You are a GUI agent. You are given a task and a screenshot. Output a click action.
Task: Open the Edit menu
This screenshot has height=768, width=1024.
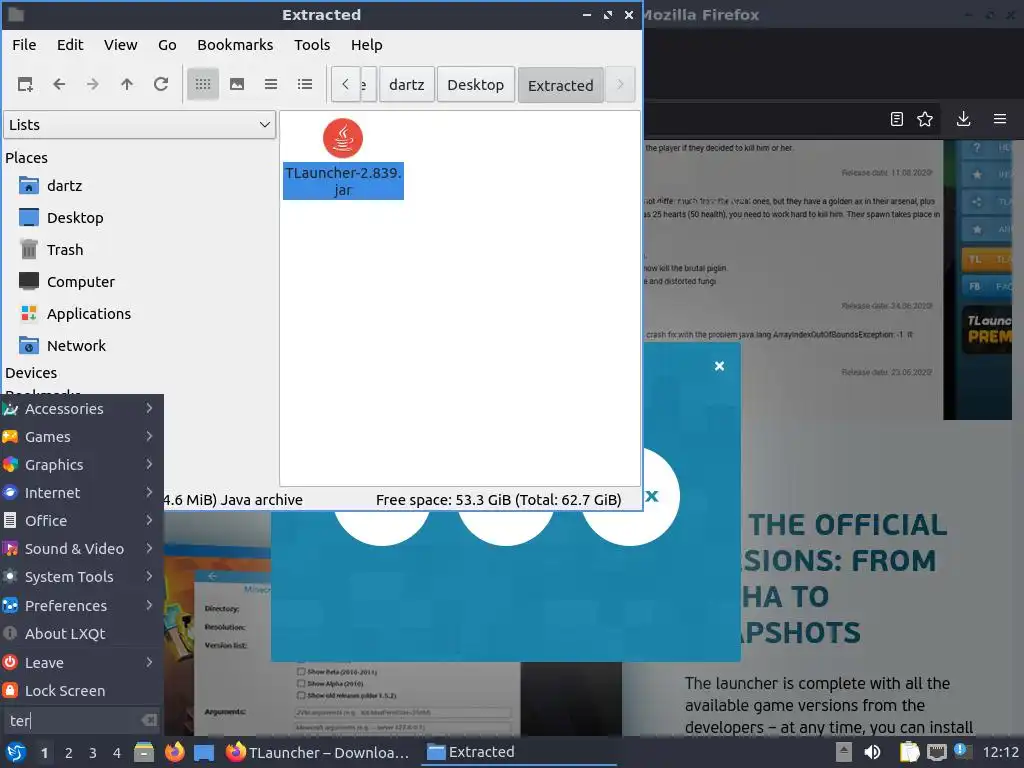click(70, 45)
